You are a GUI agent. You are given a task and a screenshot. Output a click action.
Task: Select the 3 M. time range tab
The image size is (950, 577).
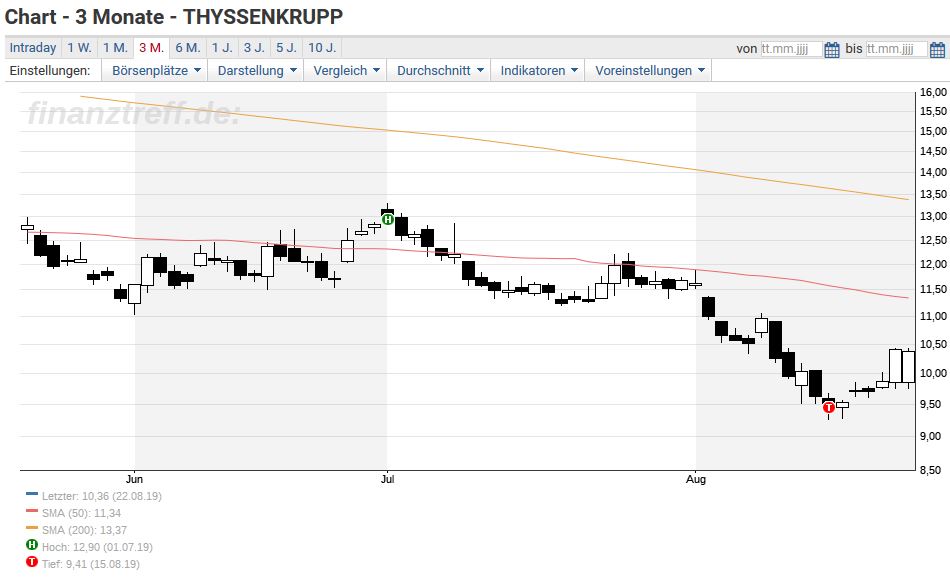coord(151,48)
